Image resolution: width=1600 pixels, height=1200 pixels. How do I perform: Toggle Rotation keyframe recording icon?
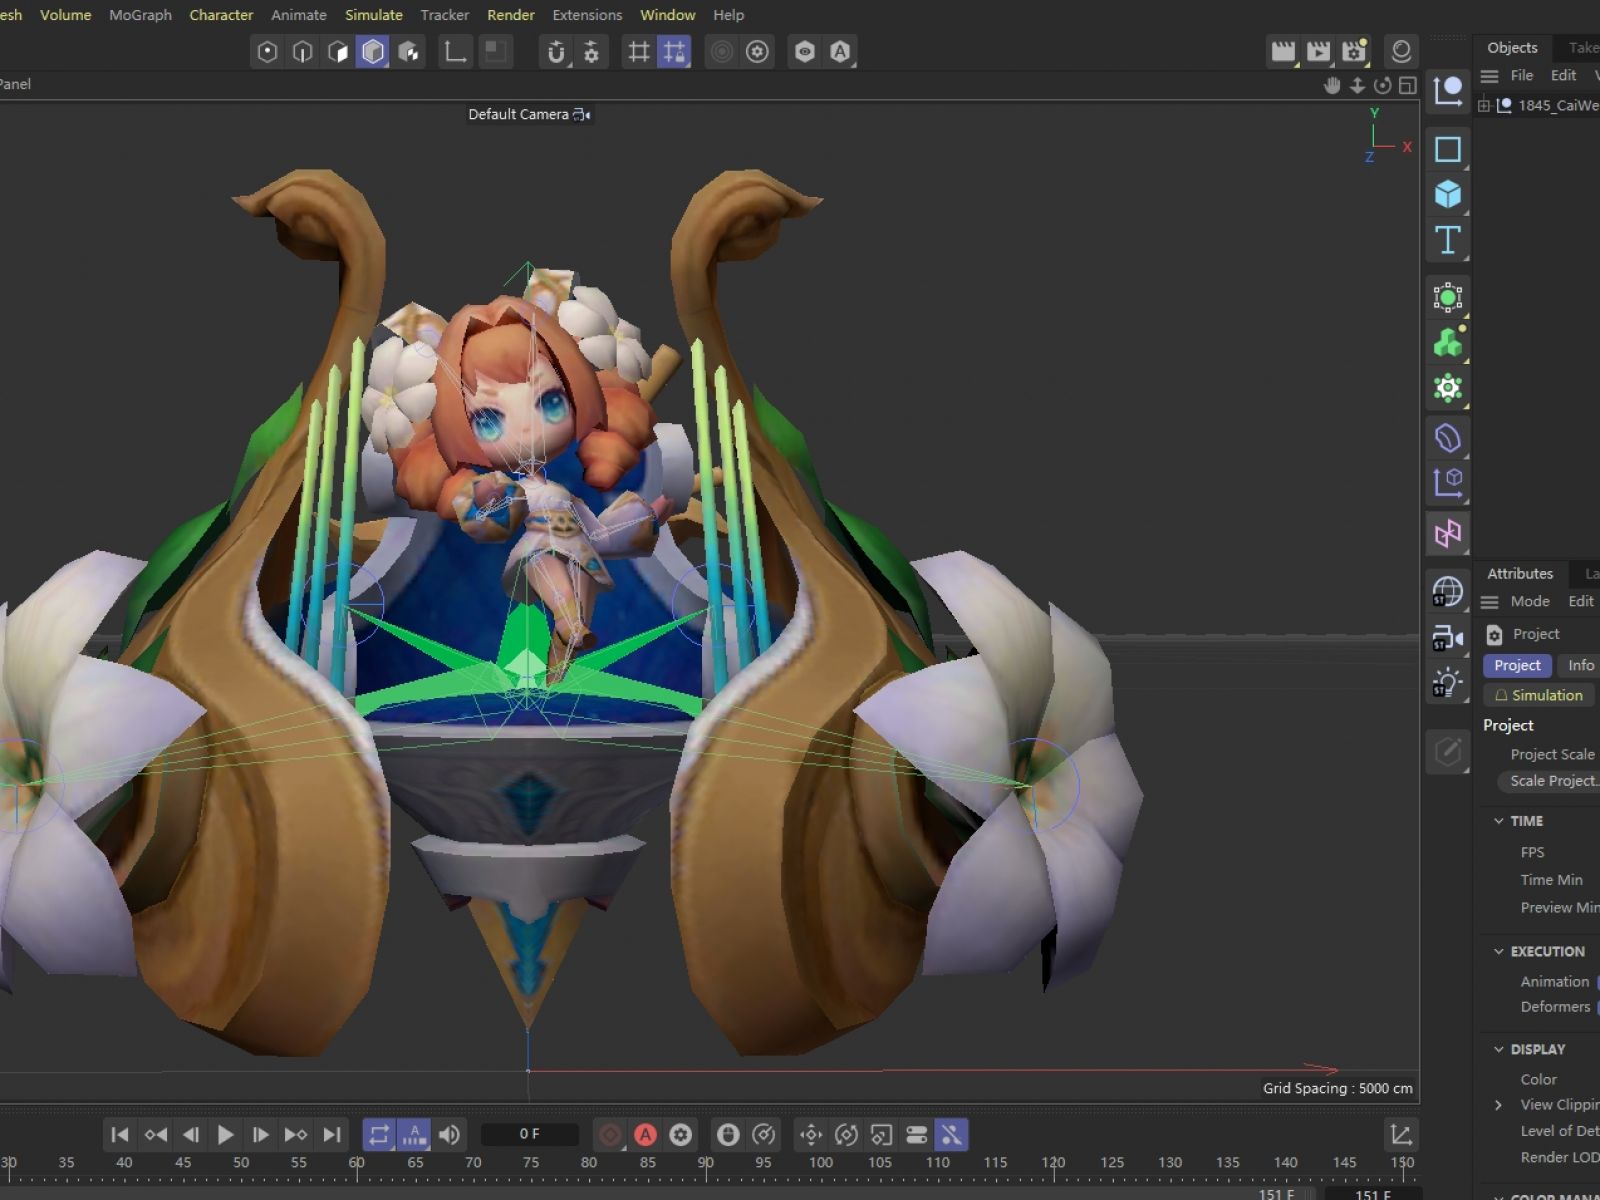[846, 1135]
